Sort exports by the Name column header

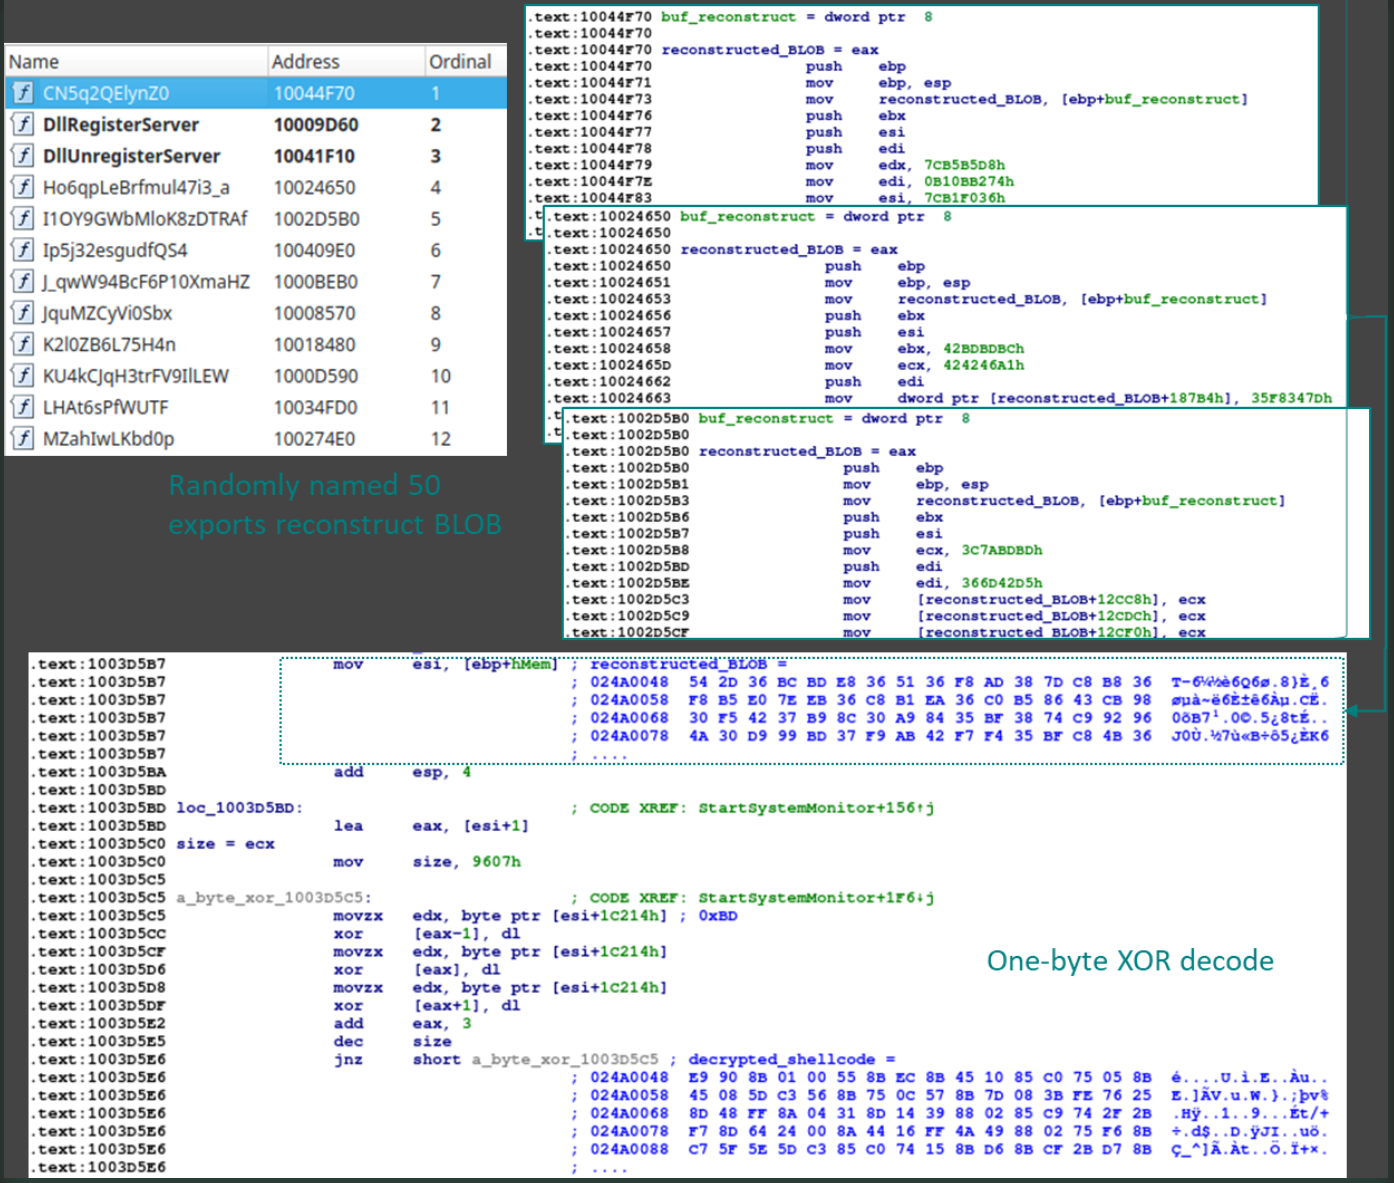coord(33,61)
